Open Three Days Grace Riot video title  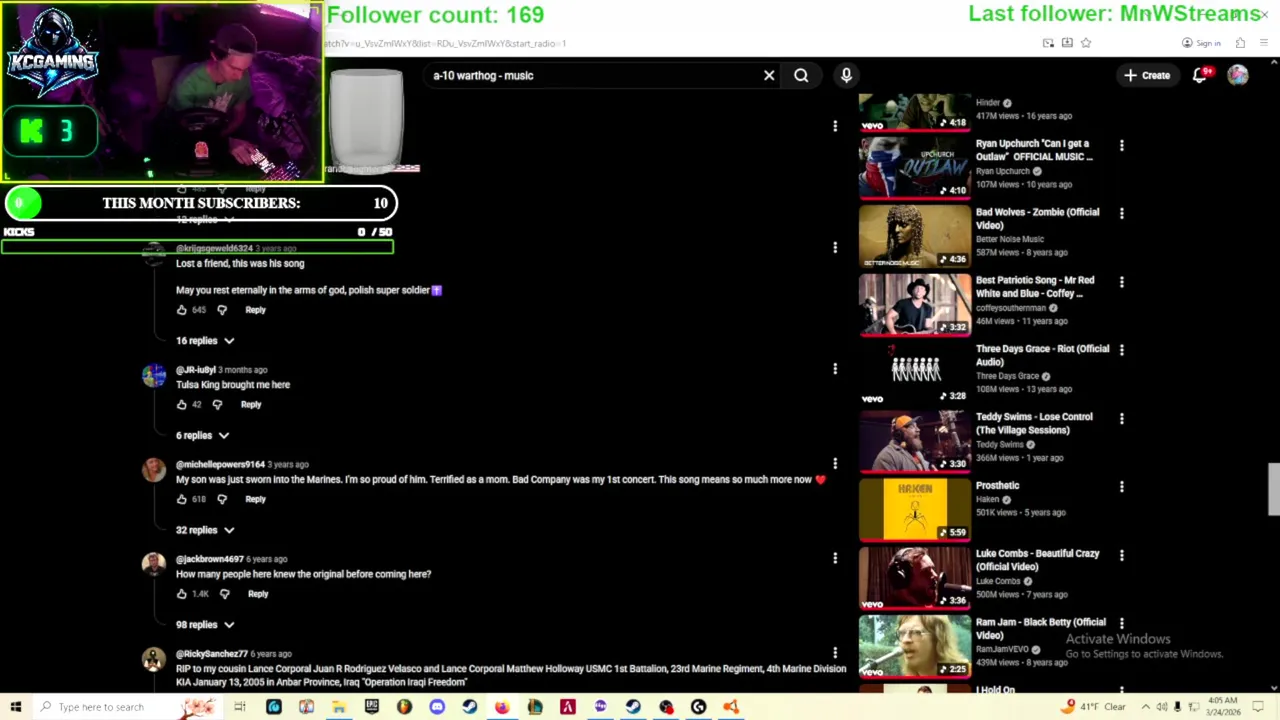tap(1042, 355)
